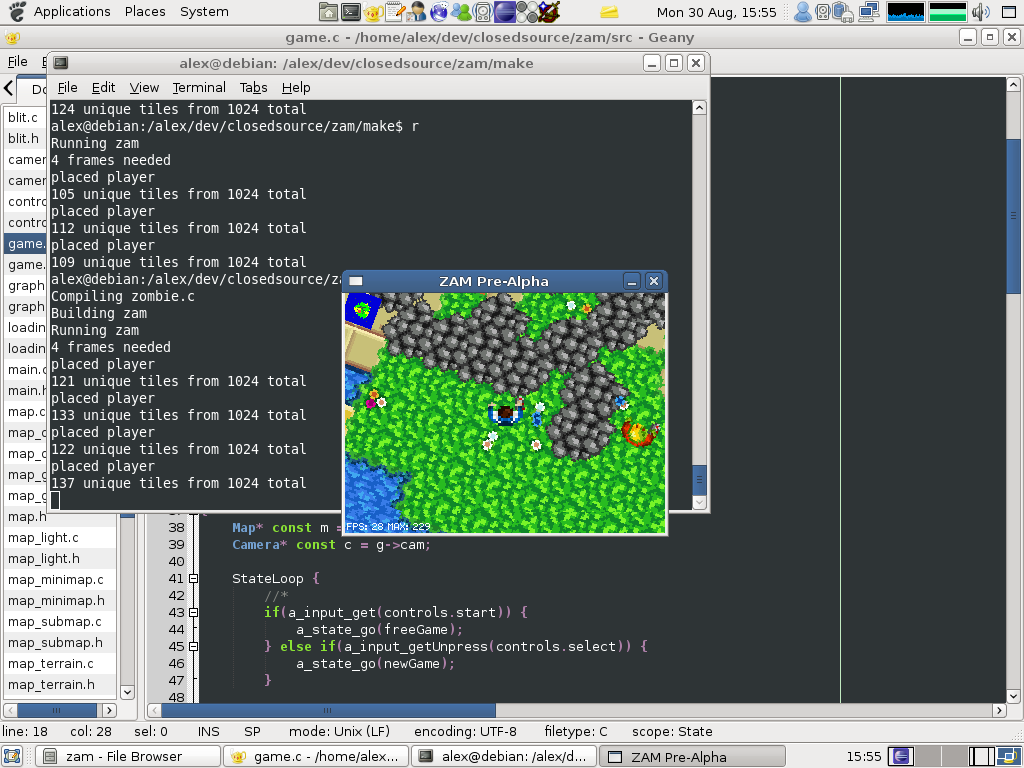Collapse the StateLoop fold at line 41
The width and height of the screenshot is (1024, 768).
(x=193, y=579)
